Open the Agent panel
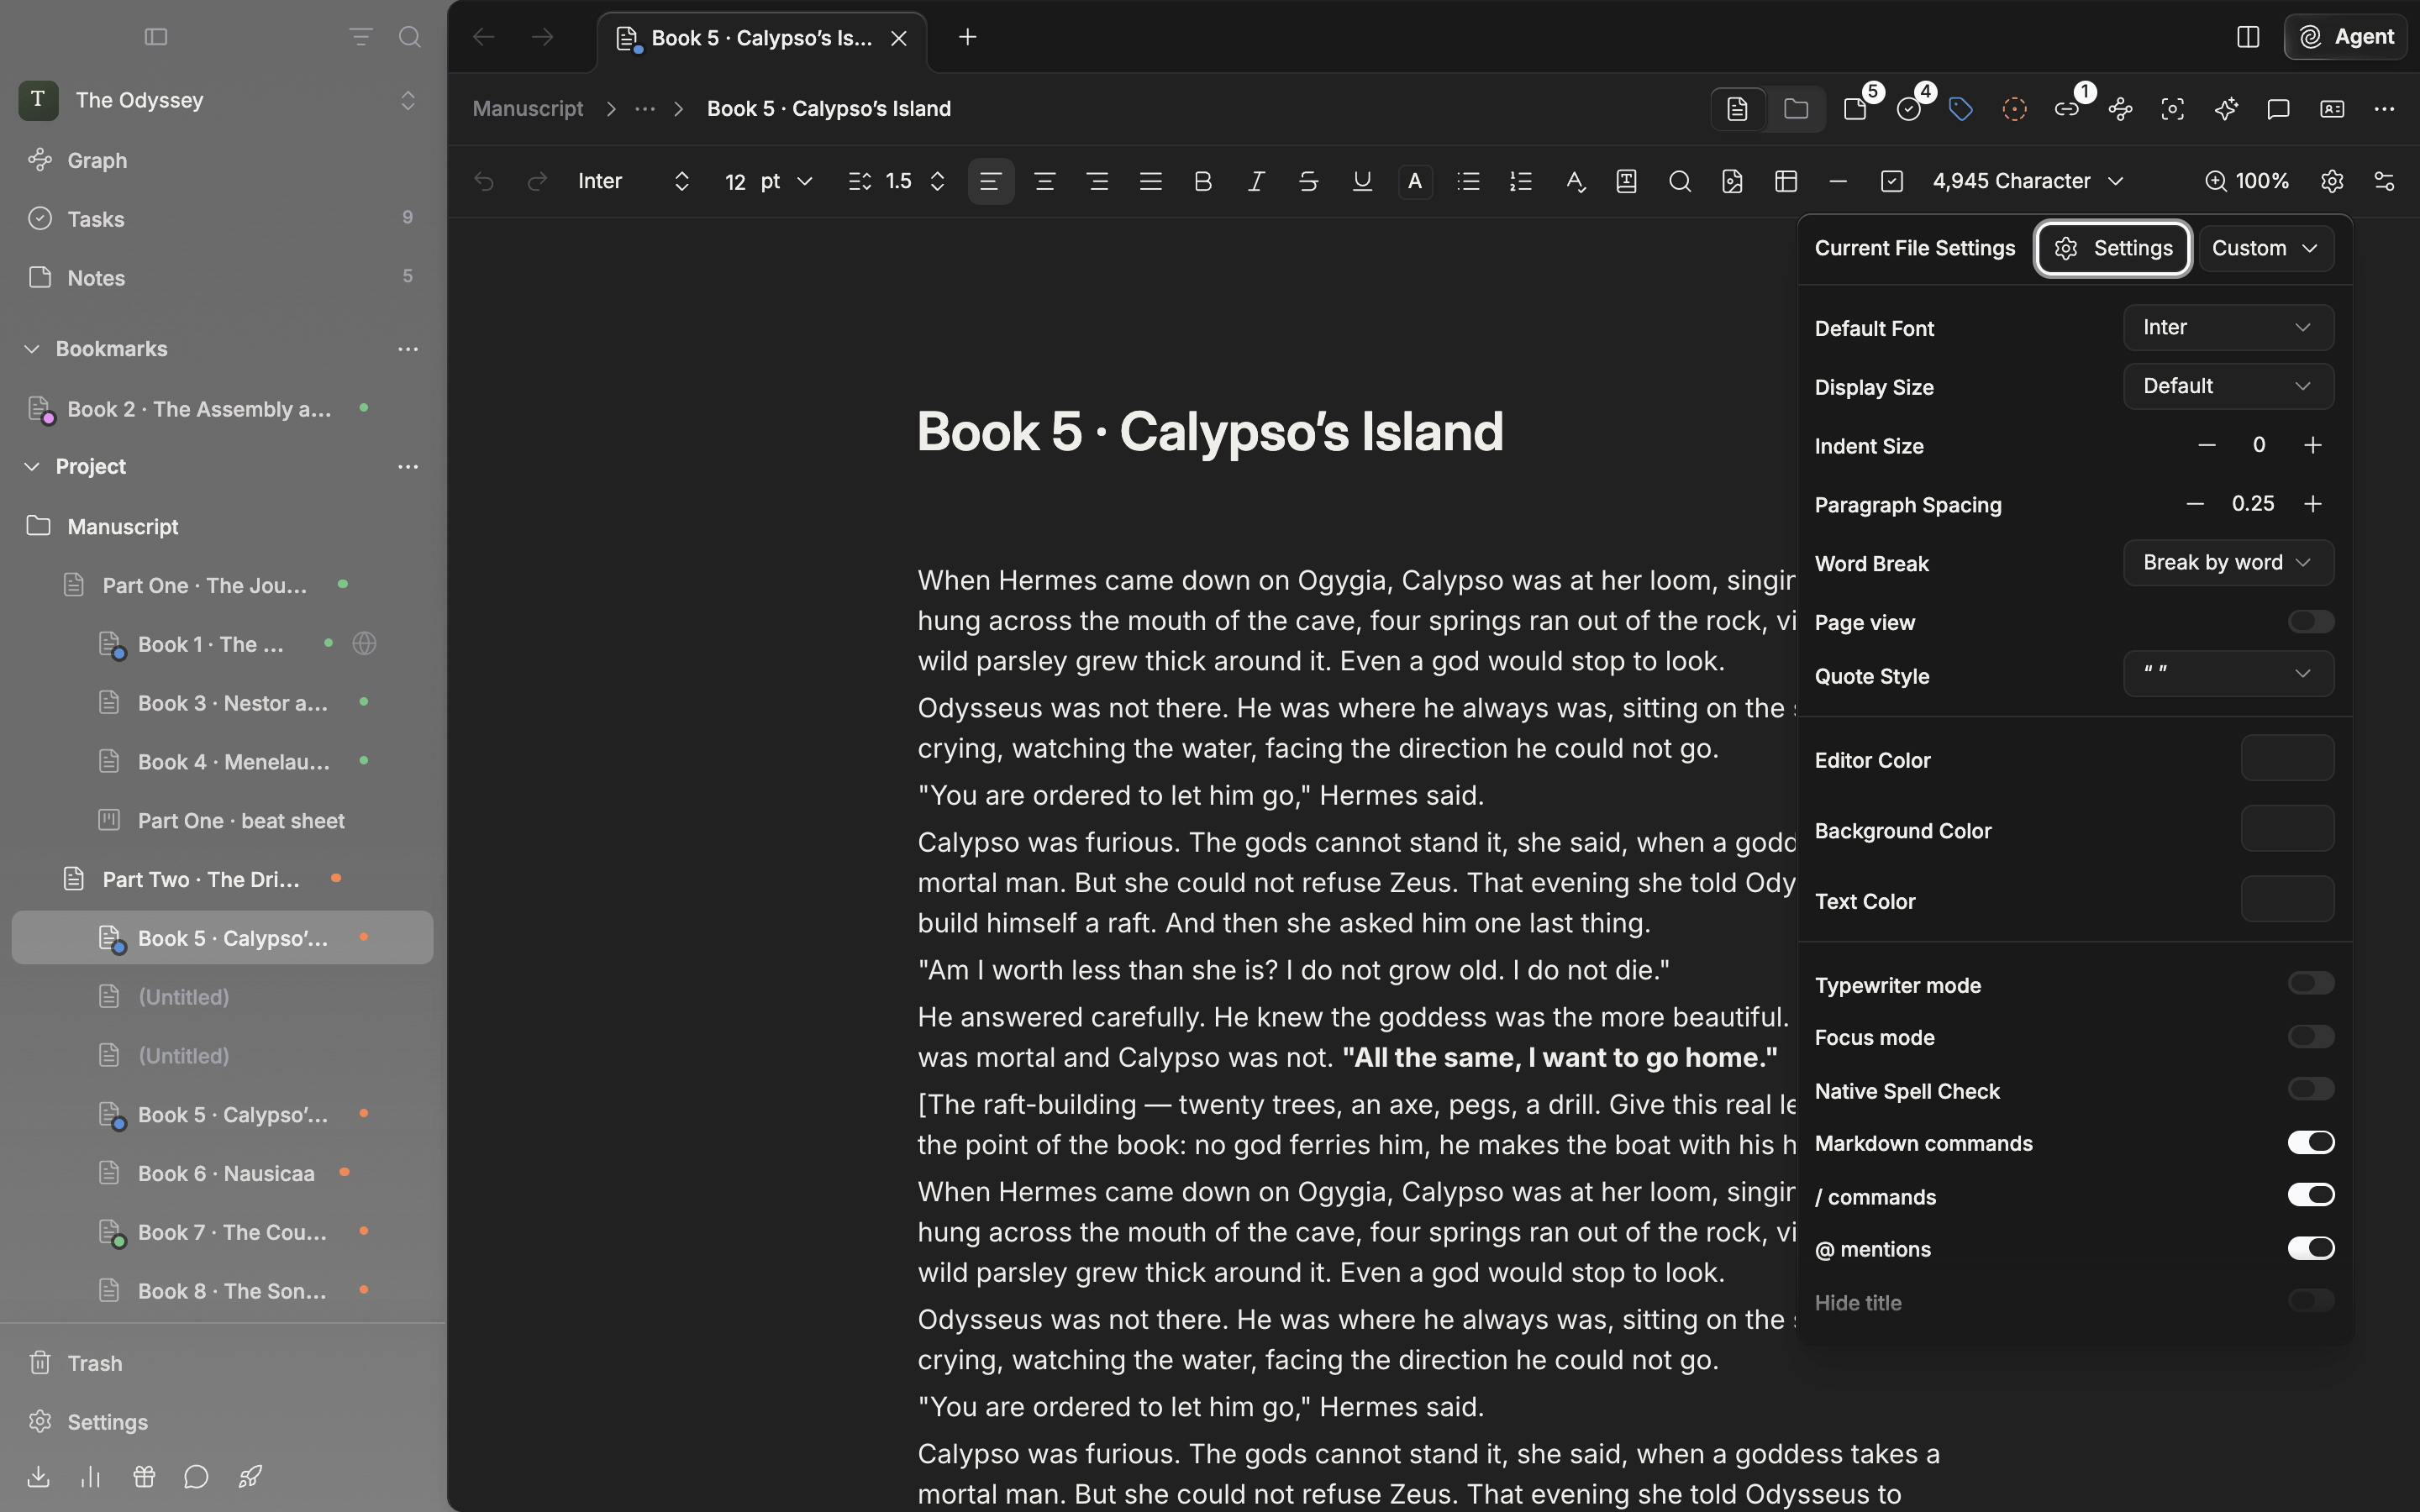Image resolution: width=2420 pixels, height=1512 pixels. coord(2345,37)
